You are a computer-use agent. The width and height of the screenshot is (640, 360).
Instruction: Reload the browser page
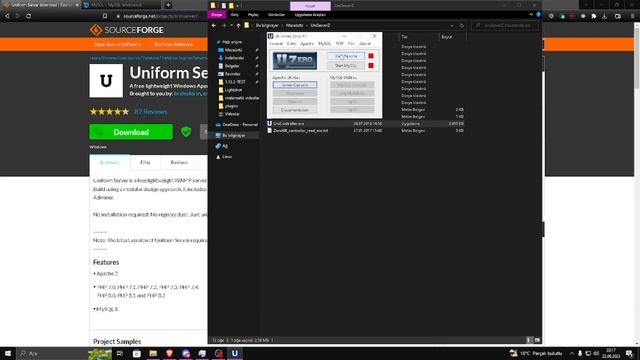tap(29, 16)
